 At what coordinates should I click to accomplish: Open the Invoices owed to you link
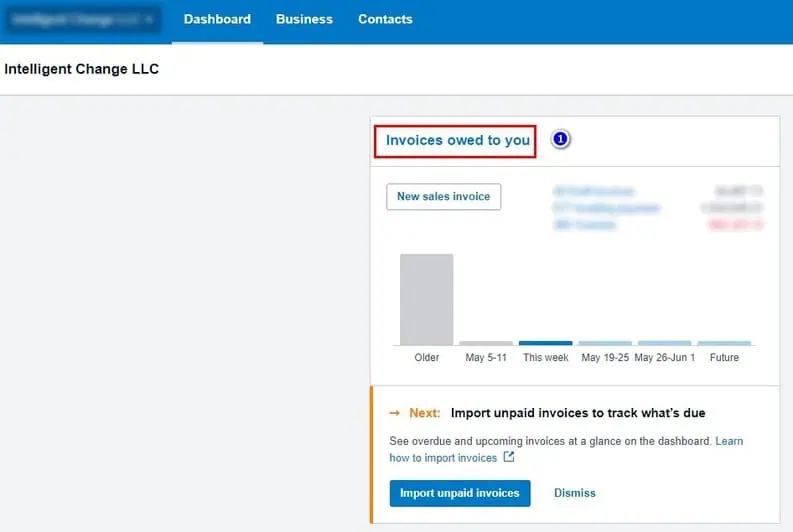click(457, 140)
